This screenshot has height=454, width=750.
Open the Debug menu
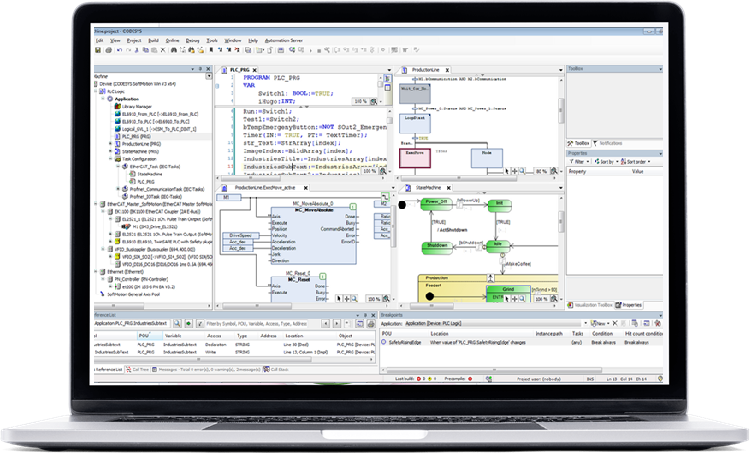point(192,41)
